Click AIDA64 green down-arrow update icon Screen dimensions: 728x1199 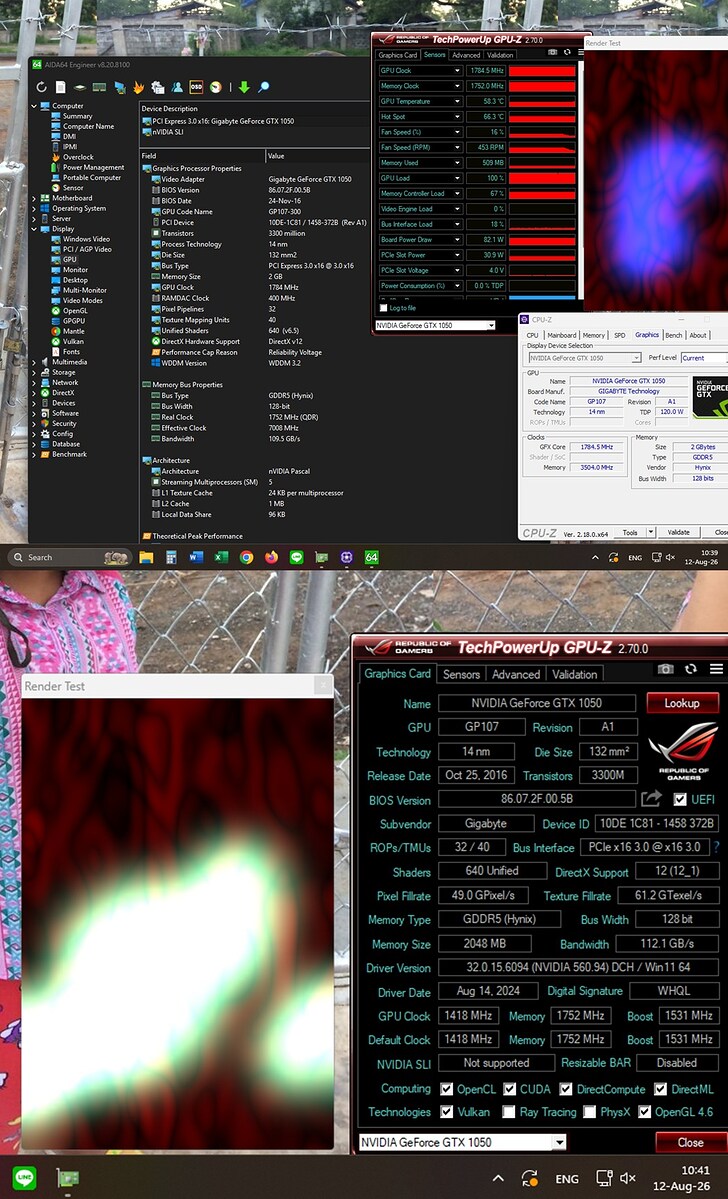click(244, 87)
